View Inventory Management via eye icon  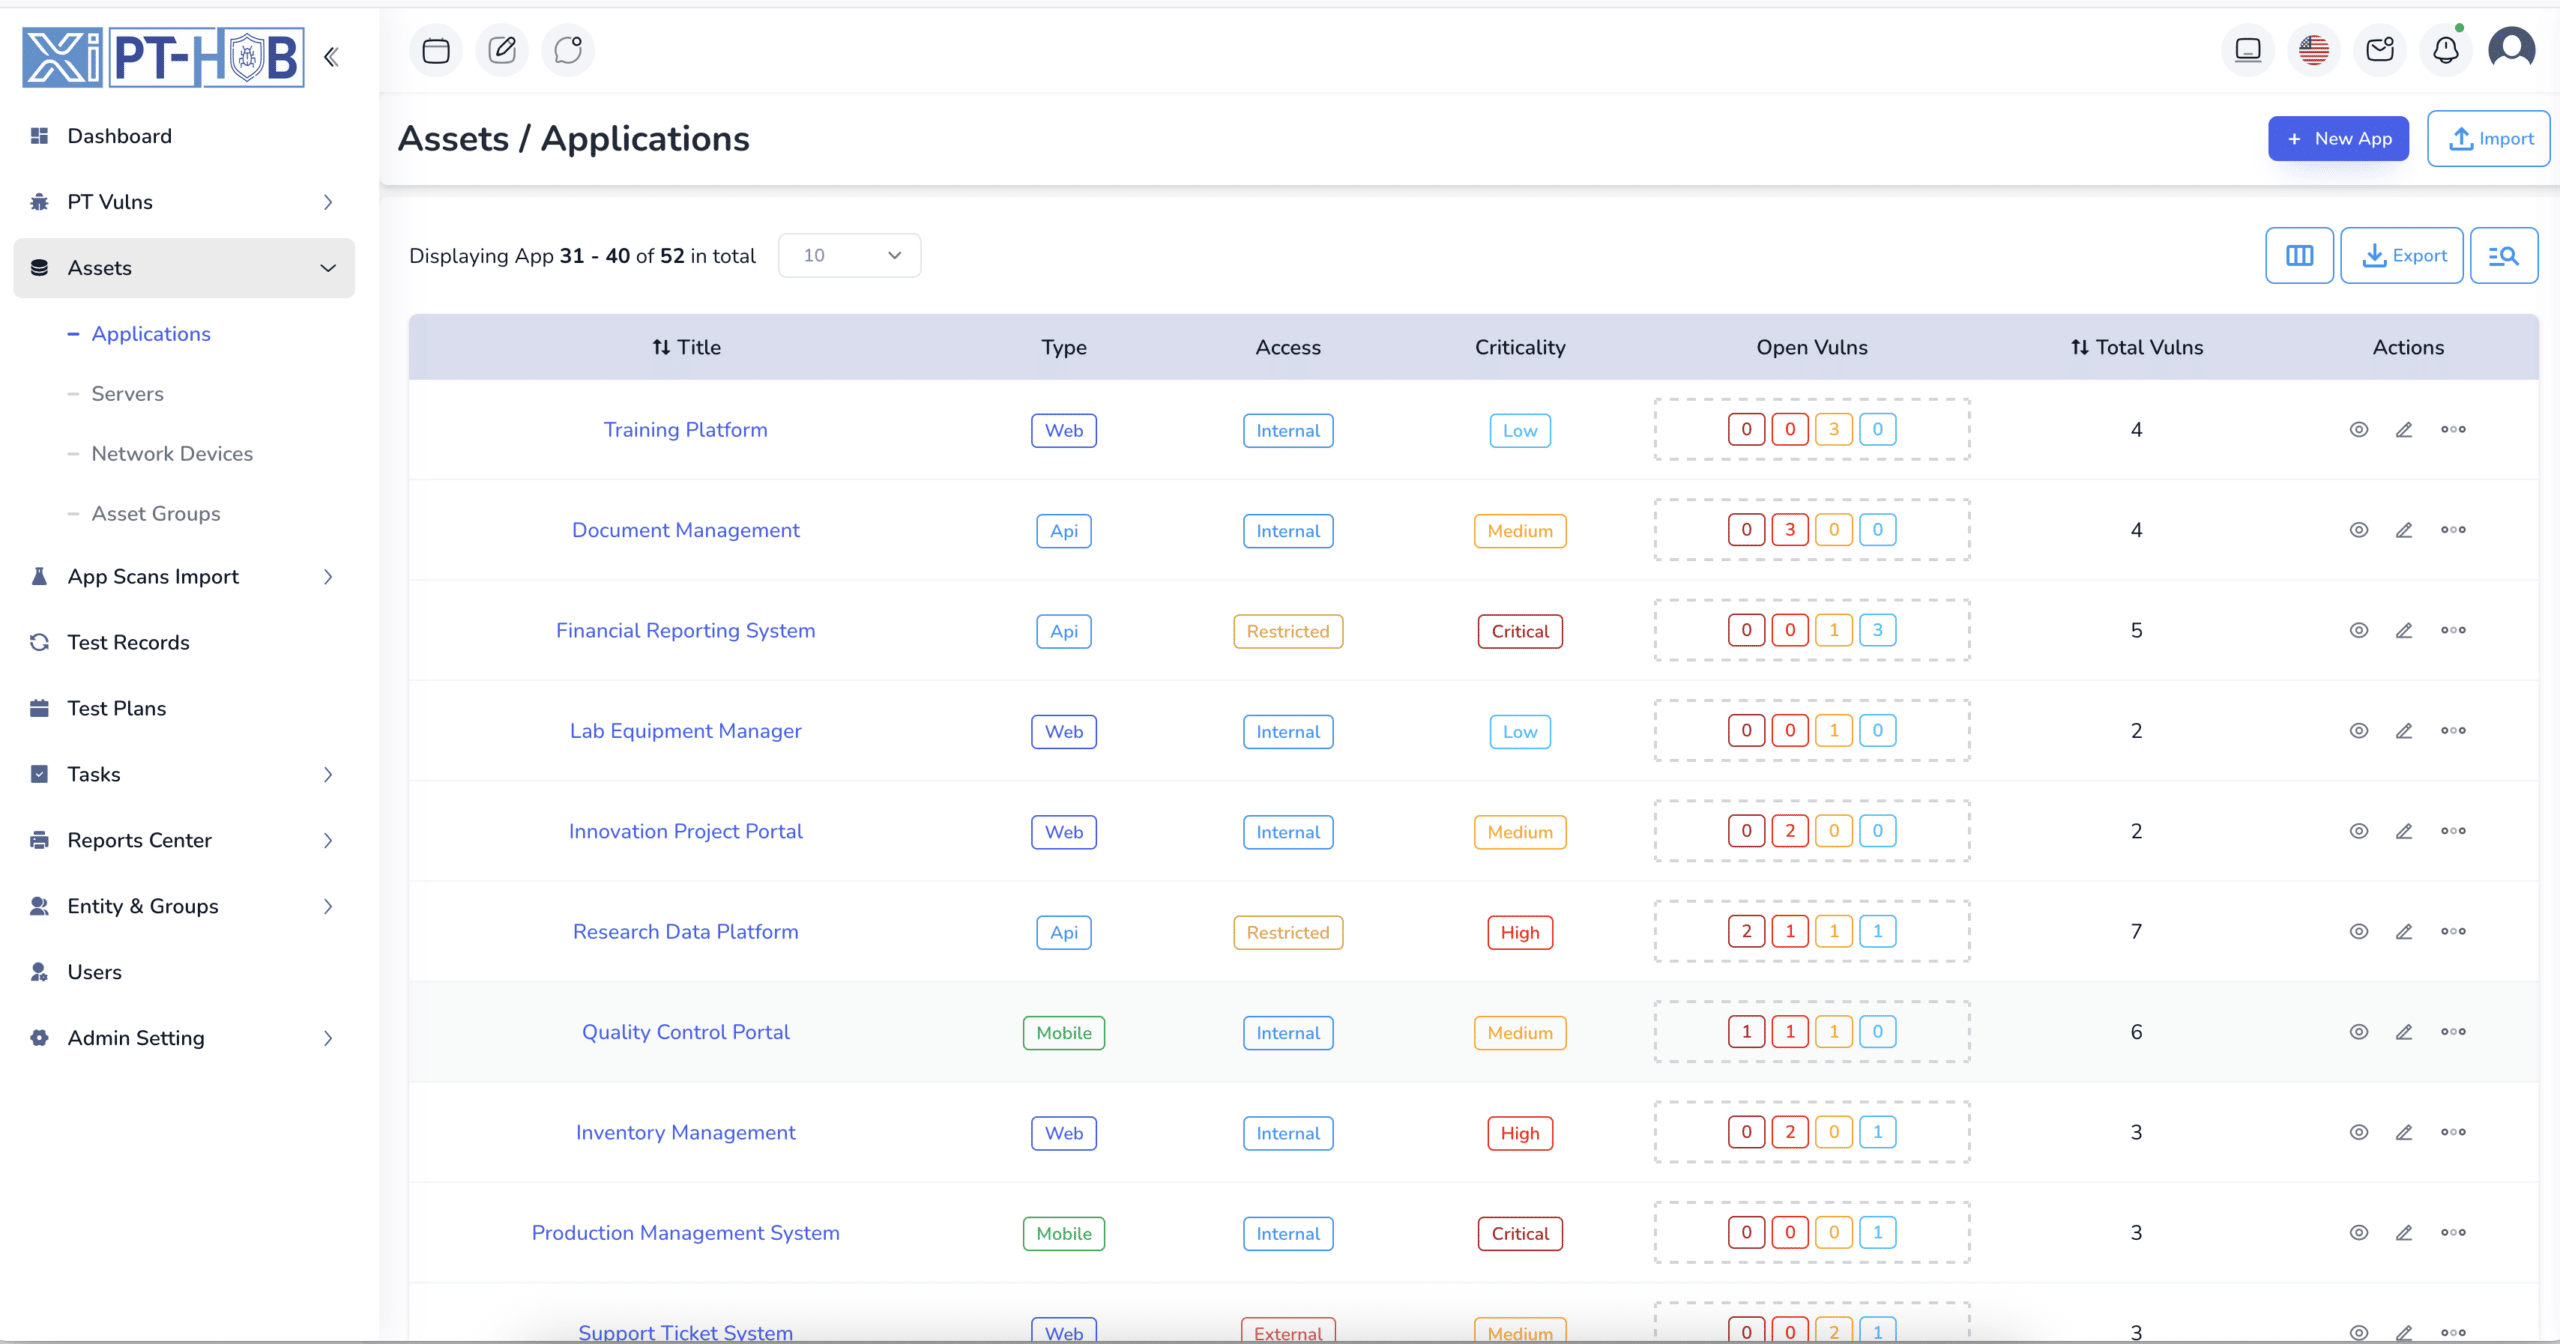click(2359, 1133)
